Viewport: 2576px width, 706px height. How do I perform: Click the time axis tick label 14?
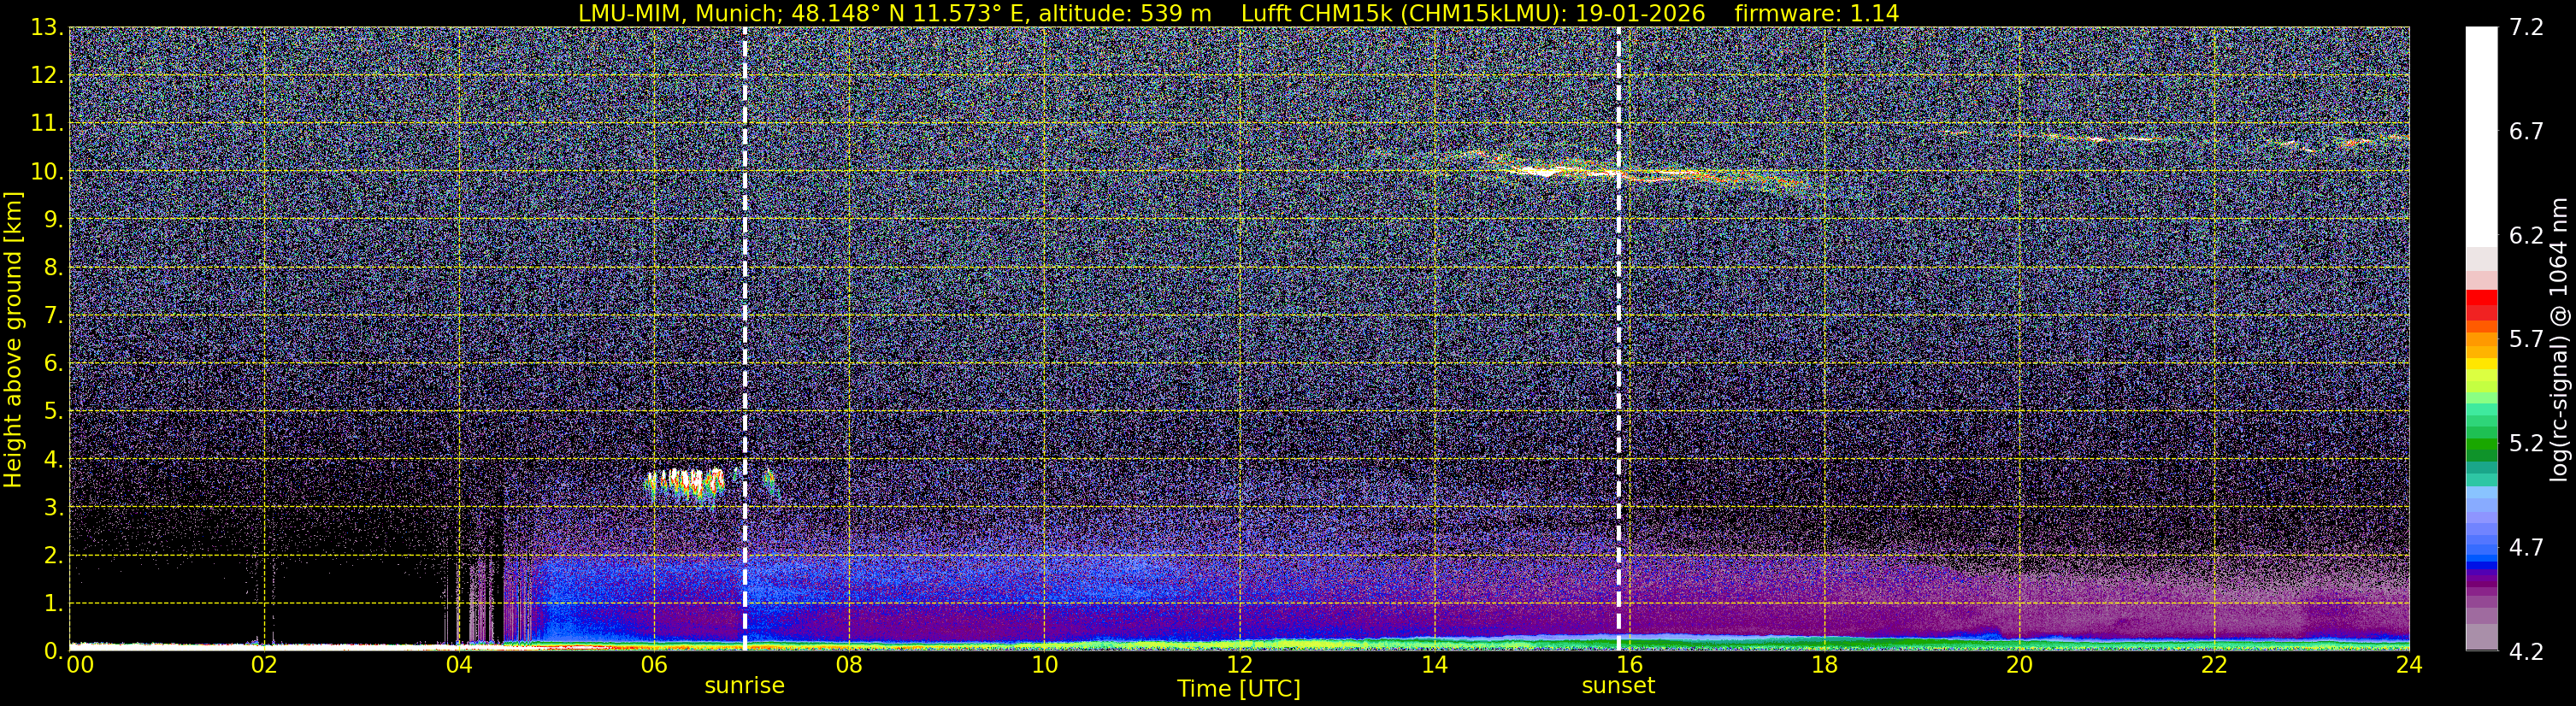pos(1434,665)
